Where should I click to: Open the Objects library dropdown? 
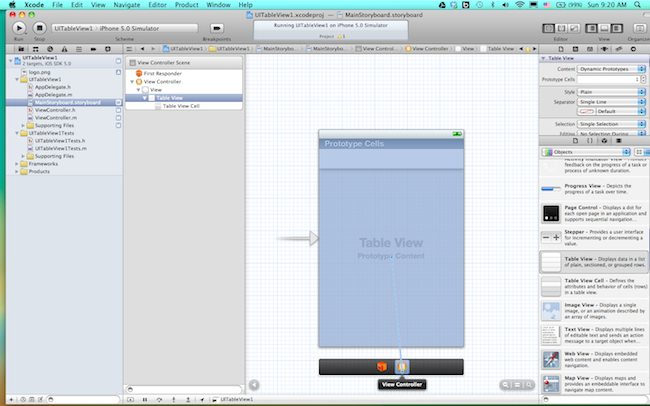[x=586, y=152]
